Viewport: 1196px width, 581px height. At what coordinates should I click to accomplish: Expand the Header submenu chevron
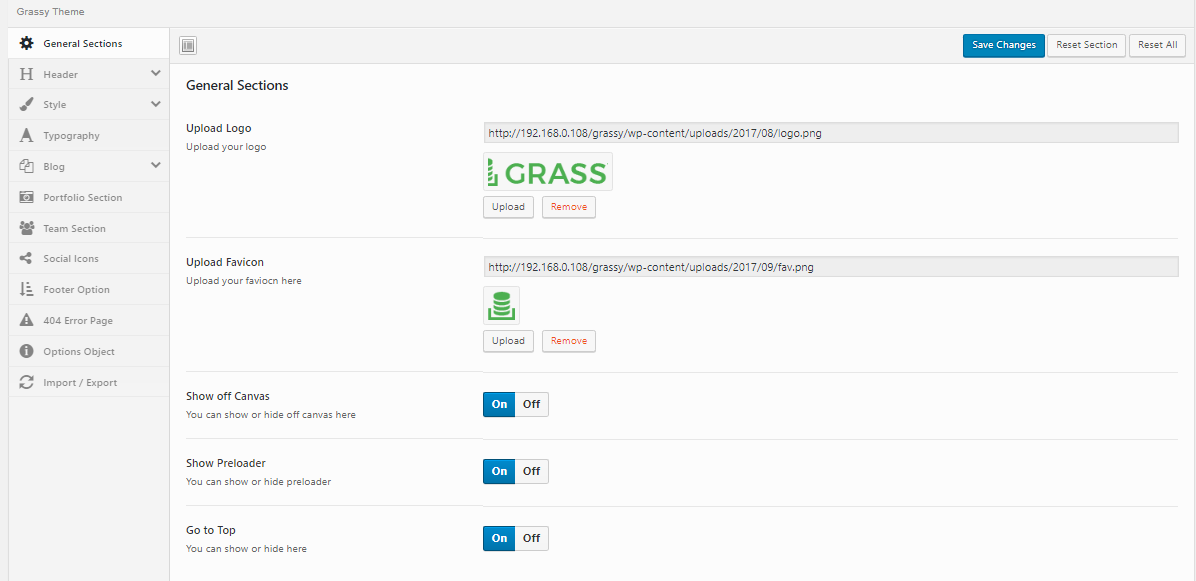(x=156, y=73)
